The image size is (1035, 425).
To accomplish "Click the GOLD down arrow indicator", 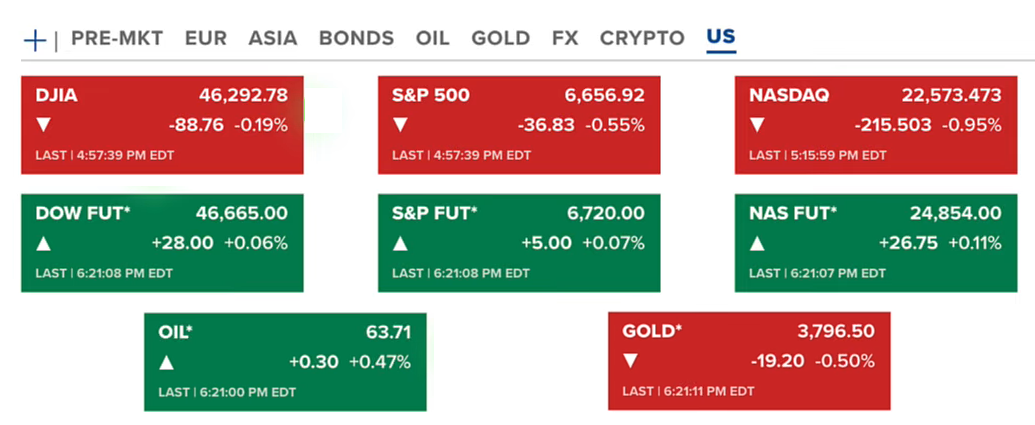I will (x=630, y=362).
